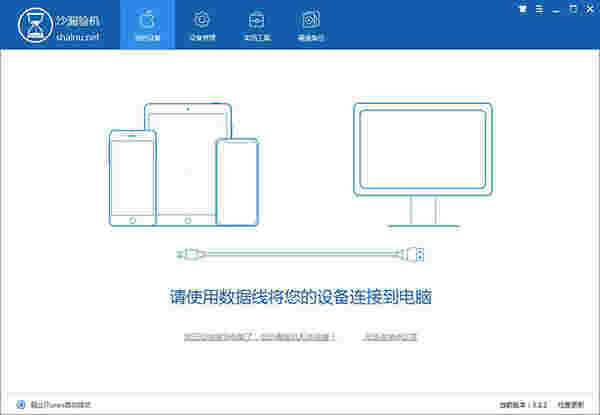600x415 pixels.
Task: Click the underlined link beside the gray hint
Action: click(x=390, y=337)
